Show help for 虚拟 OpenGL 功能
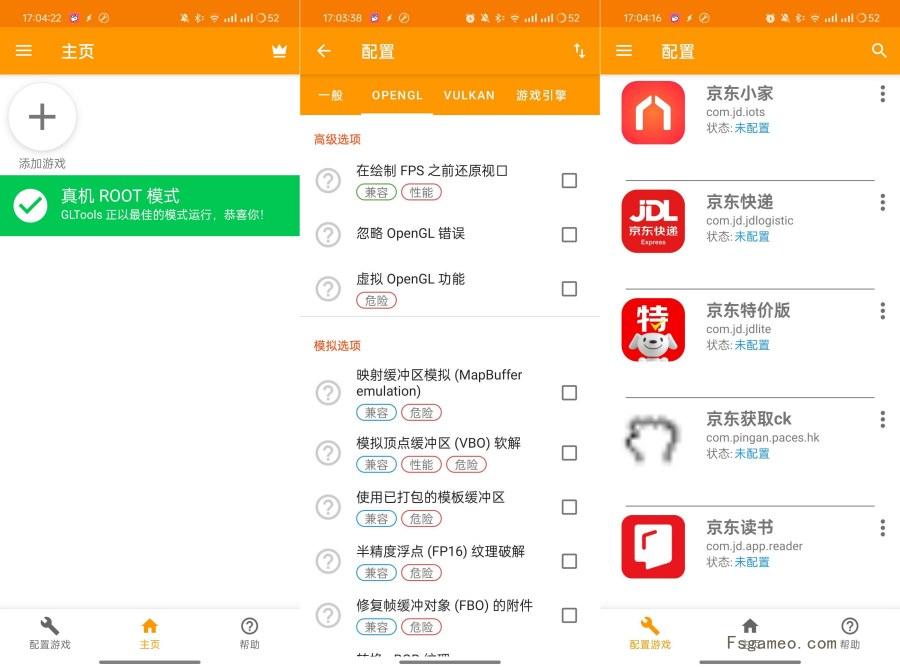This screenshot has height=670, width=900. click(x=328, y=289)
